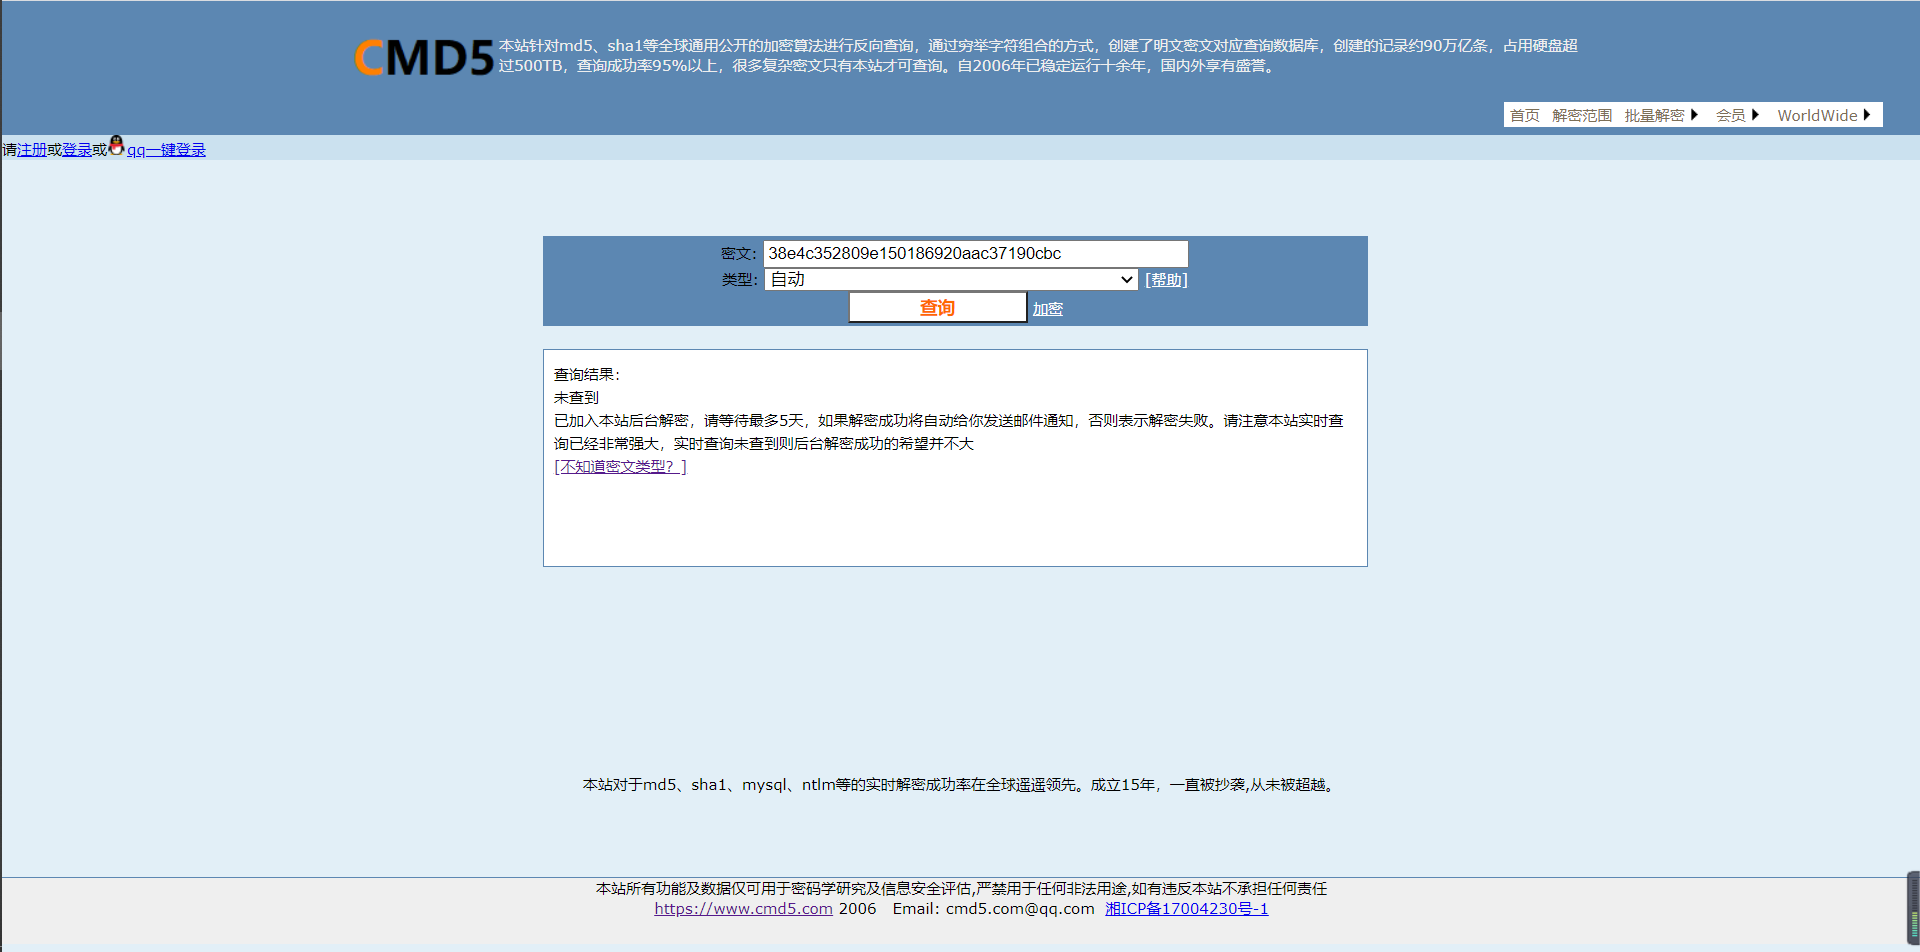Click inside the 密文 ciphertext input box

[x=974, y=253]
